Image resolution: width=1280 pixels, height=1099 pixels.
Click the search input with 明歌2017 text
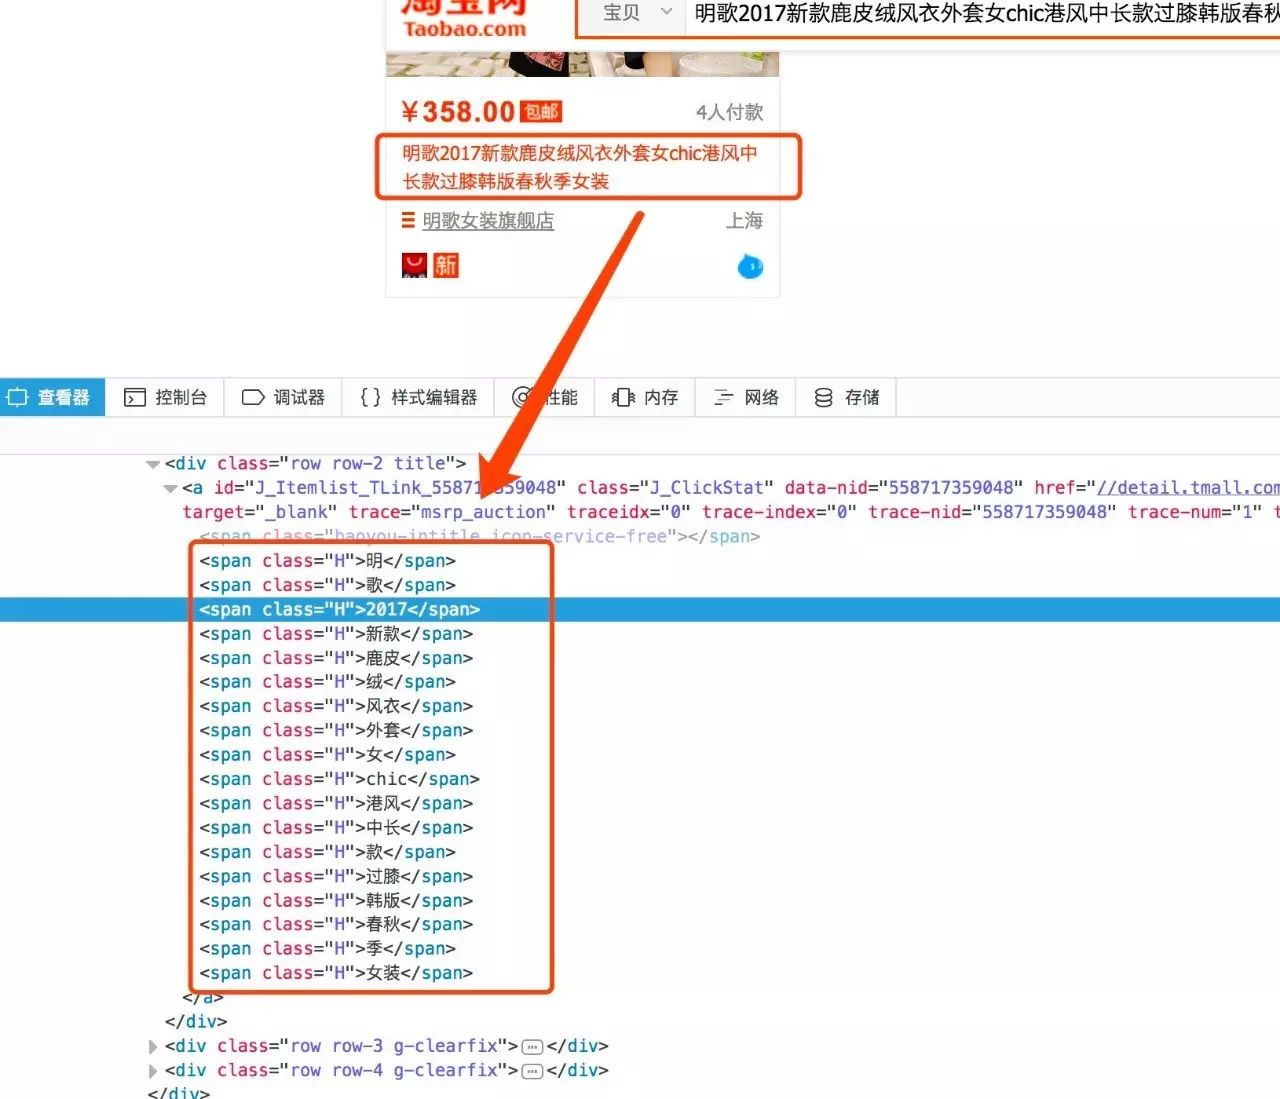pyautogui.click(x=983, y=13)
